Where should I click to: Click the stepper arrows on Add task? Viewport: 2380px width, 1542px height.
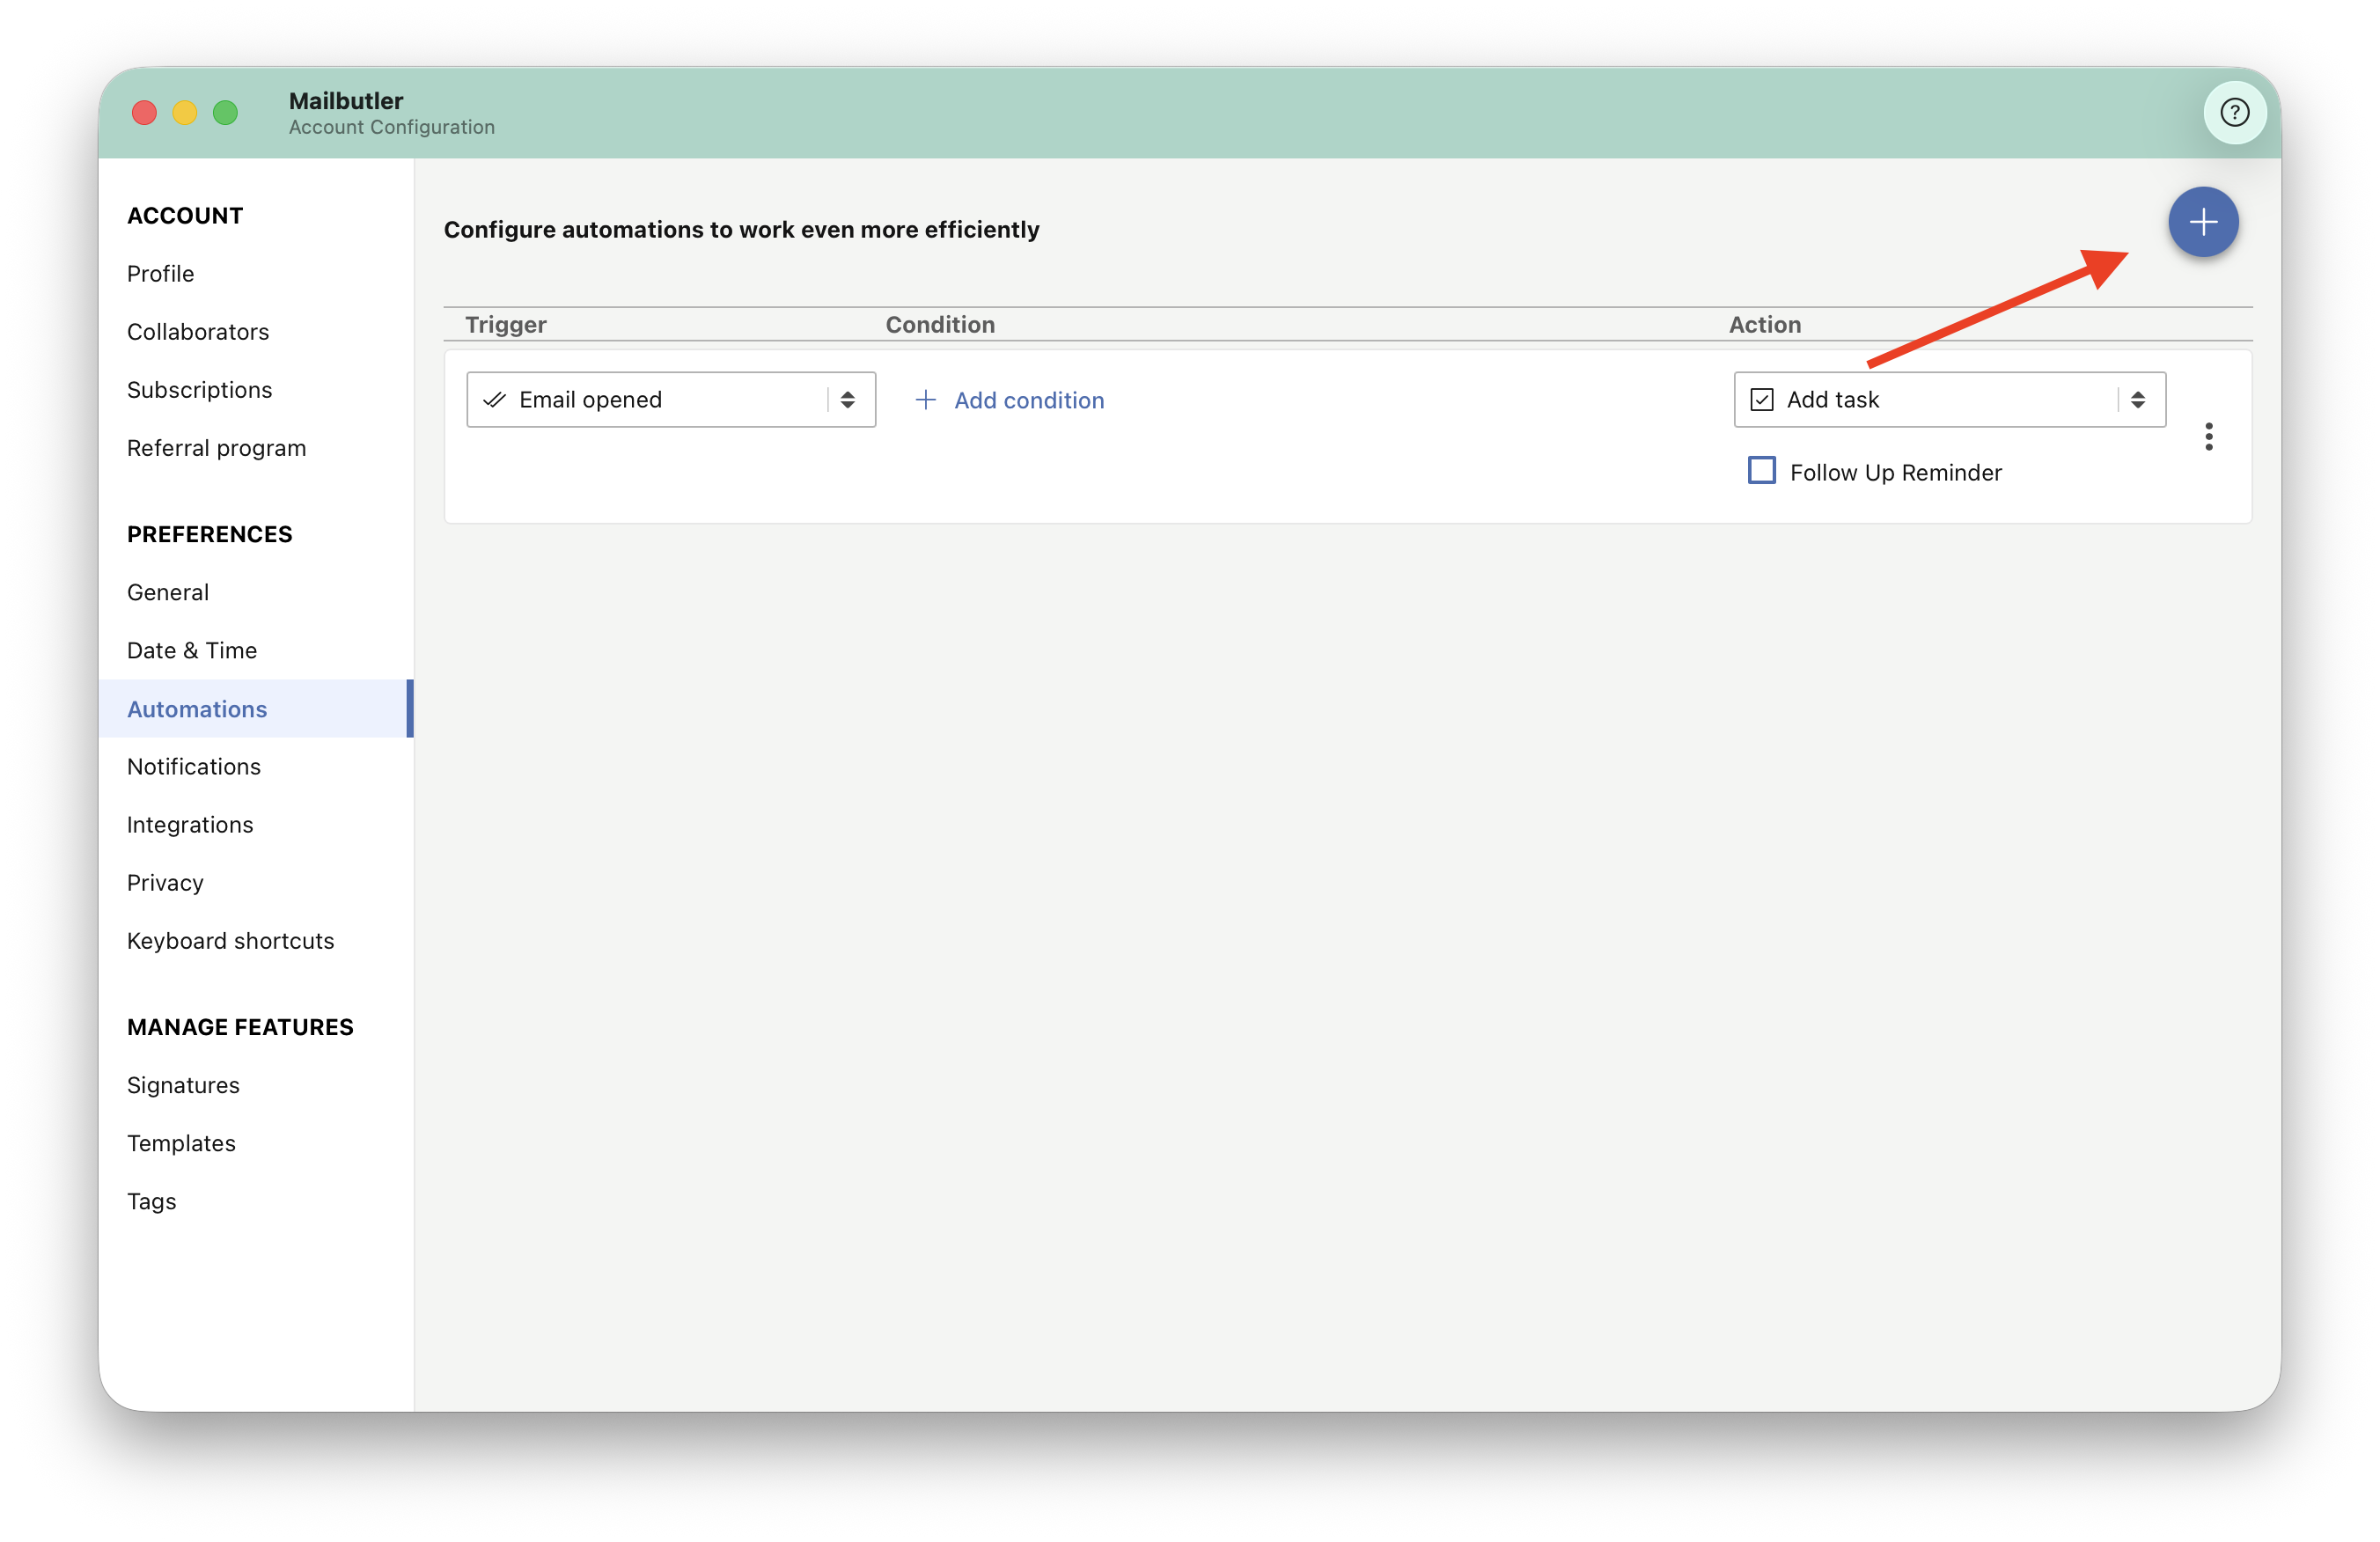pyautogui.click(x=2137, y=400)
